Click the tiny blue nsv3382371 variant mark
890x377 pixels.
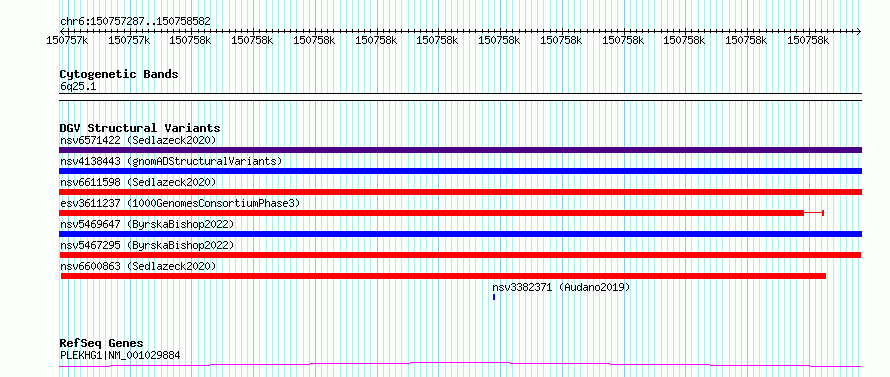coord(494,297)
